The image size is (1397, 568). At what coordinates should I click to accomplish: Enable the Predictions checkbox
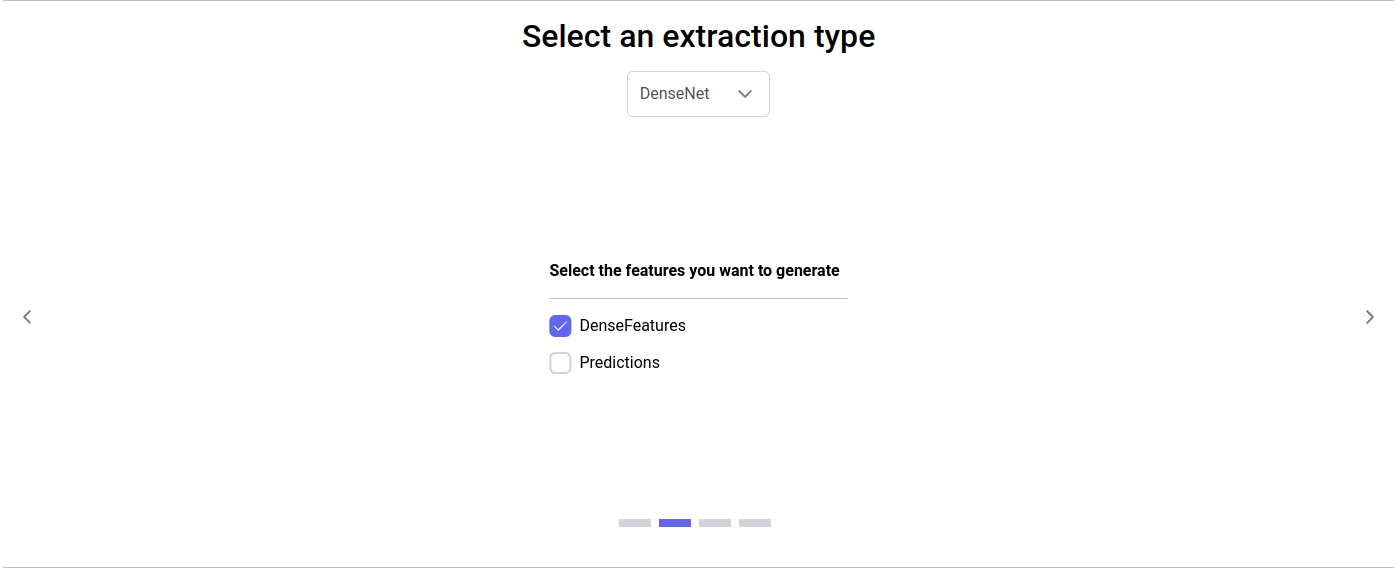pyautogui.click(x=560, y=363)
